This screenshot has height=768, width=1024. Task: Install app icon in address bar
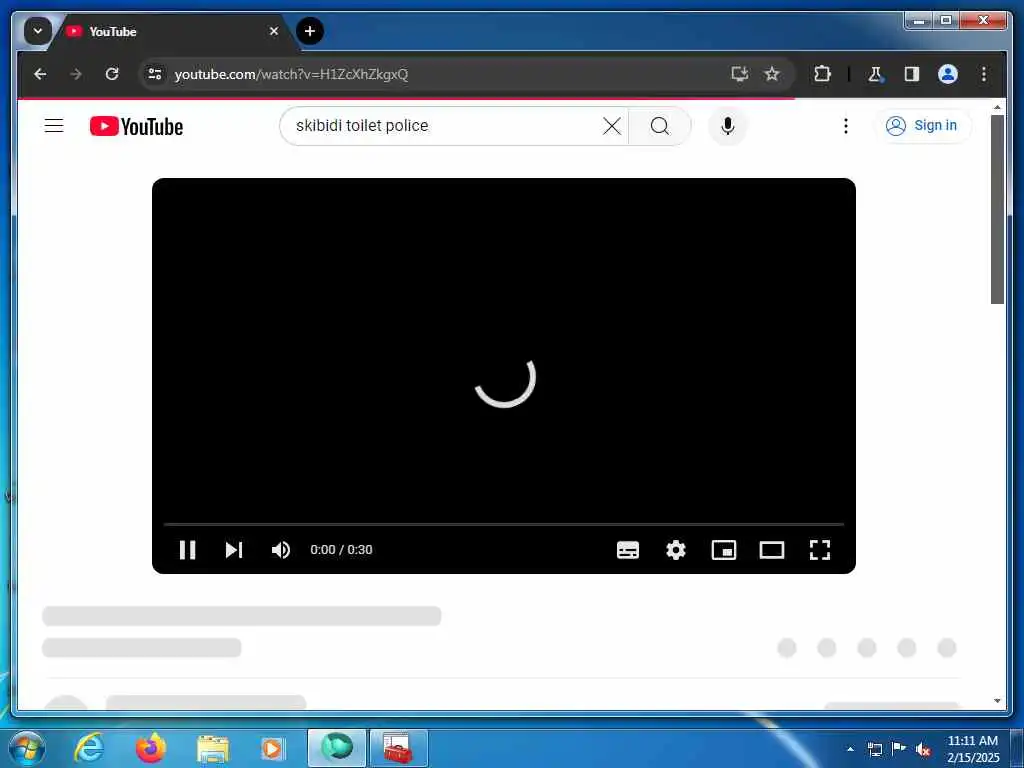tap(739, 74)
